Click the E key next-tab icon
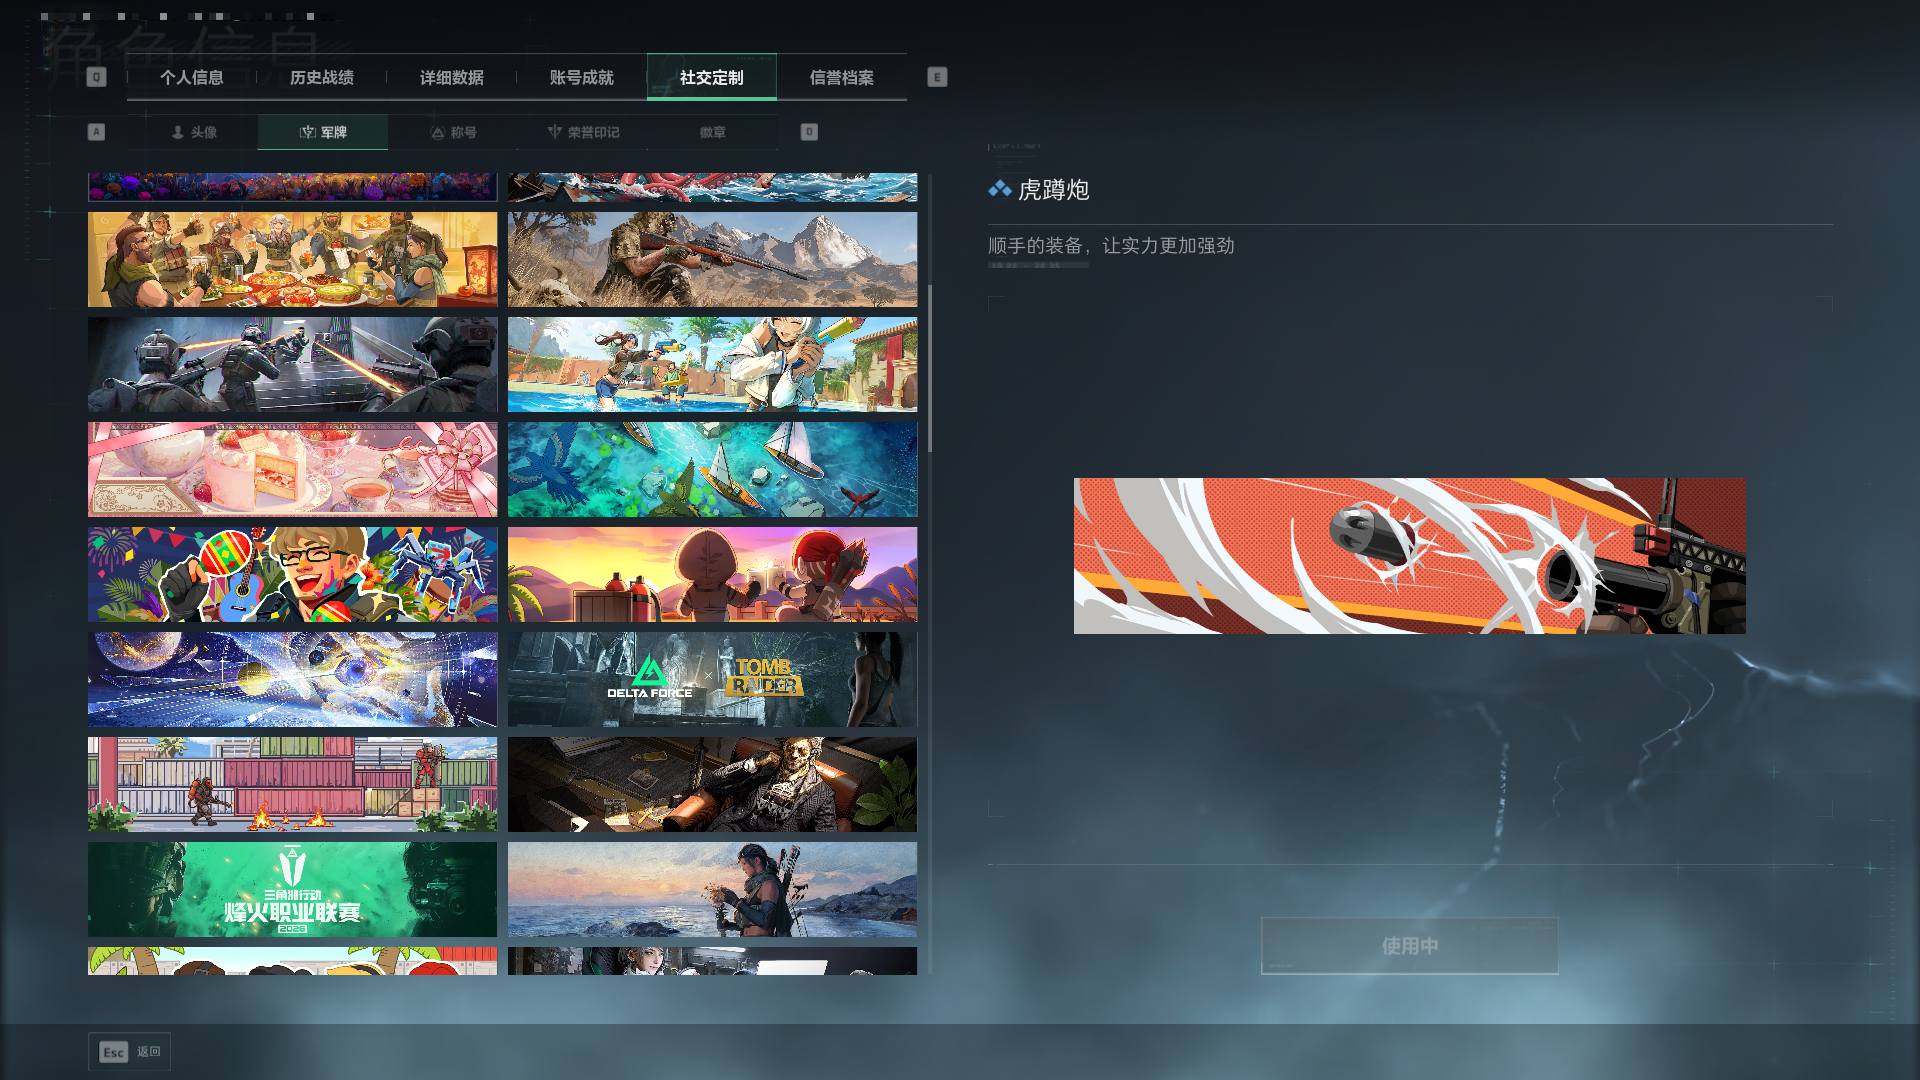This screenshot has width=1920, height=1080. pos(937,77)
